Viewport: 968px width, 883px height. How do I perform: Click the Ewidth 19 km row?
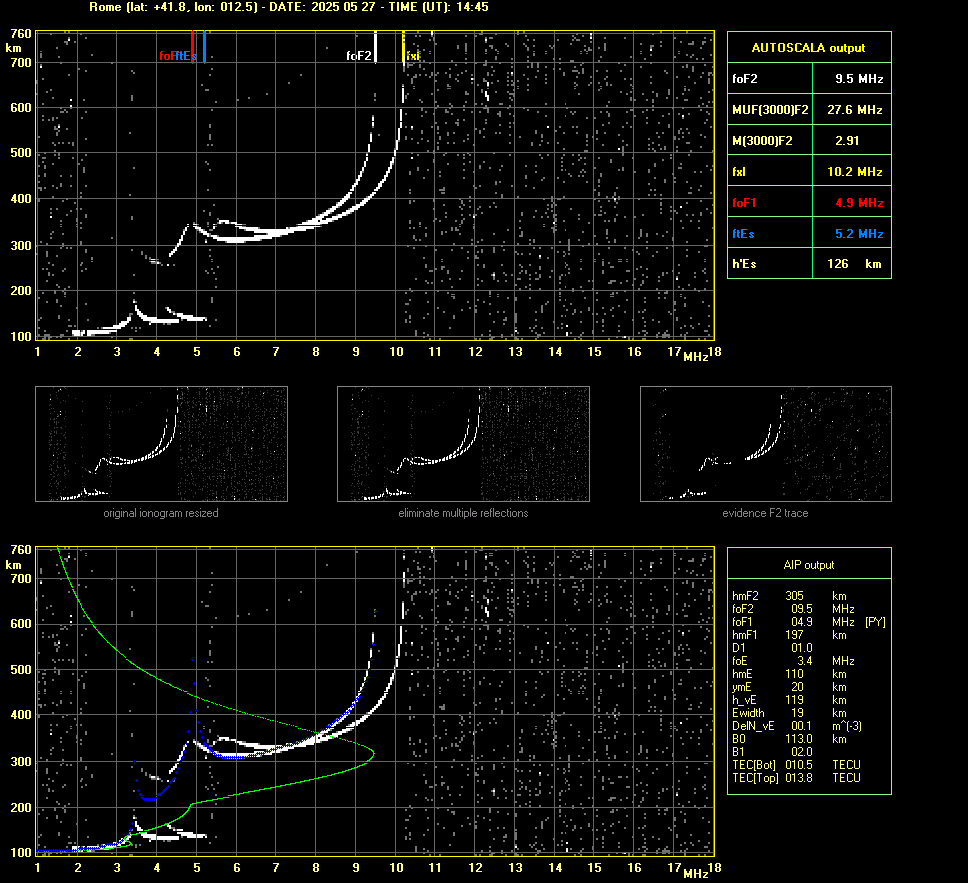click(789, 713)
